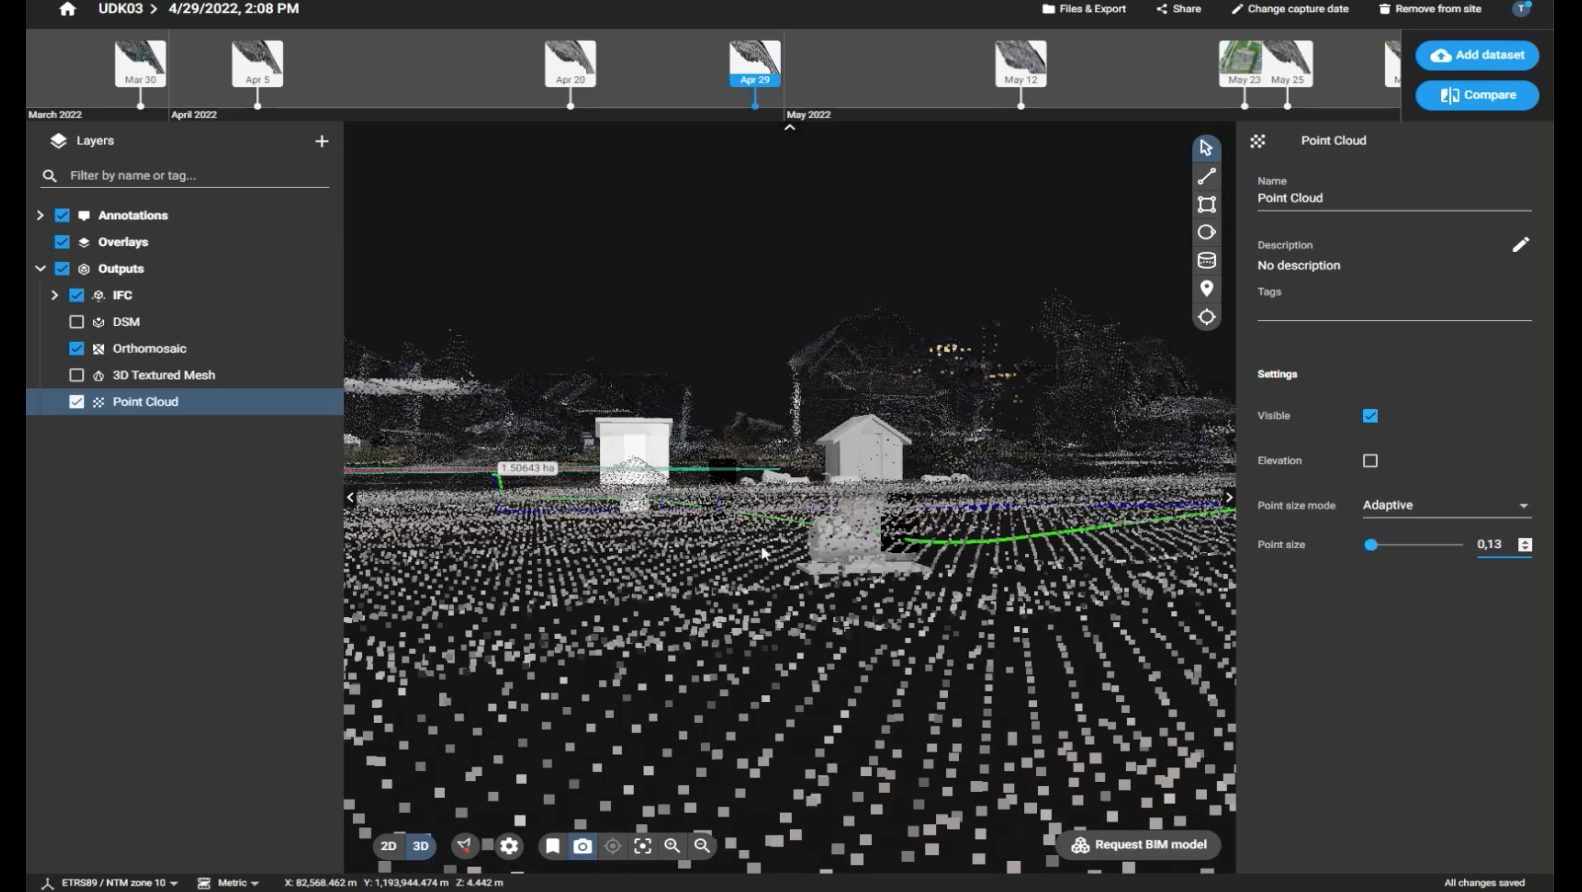
Task: Expand the Annotations layer group
Action: (40, 216)
